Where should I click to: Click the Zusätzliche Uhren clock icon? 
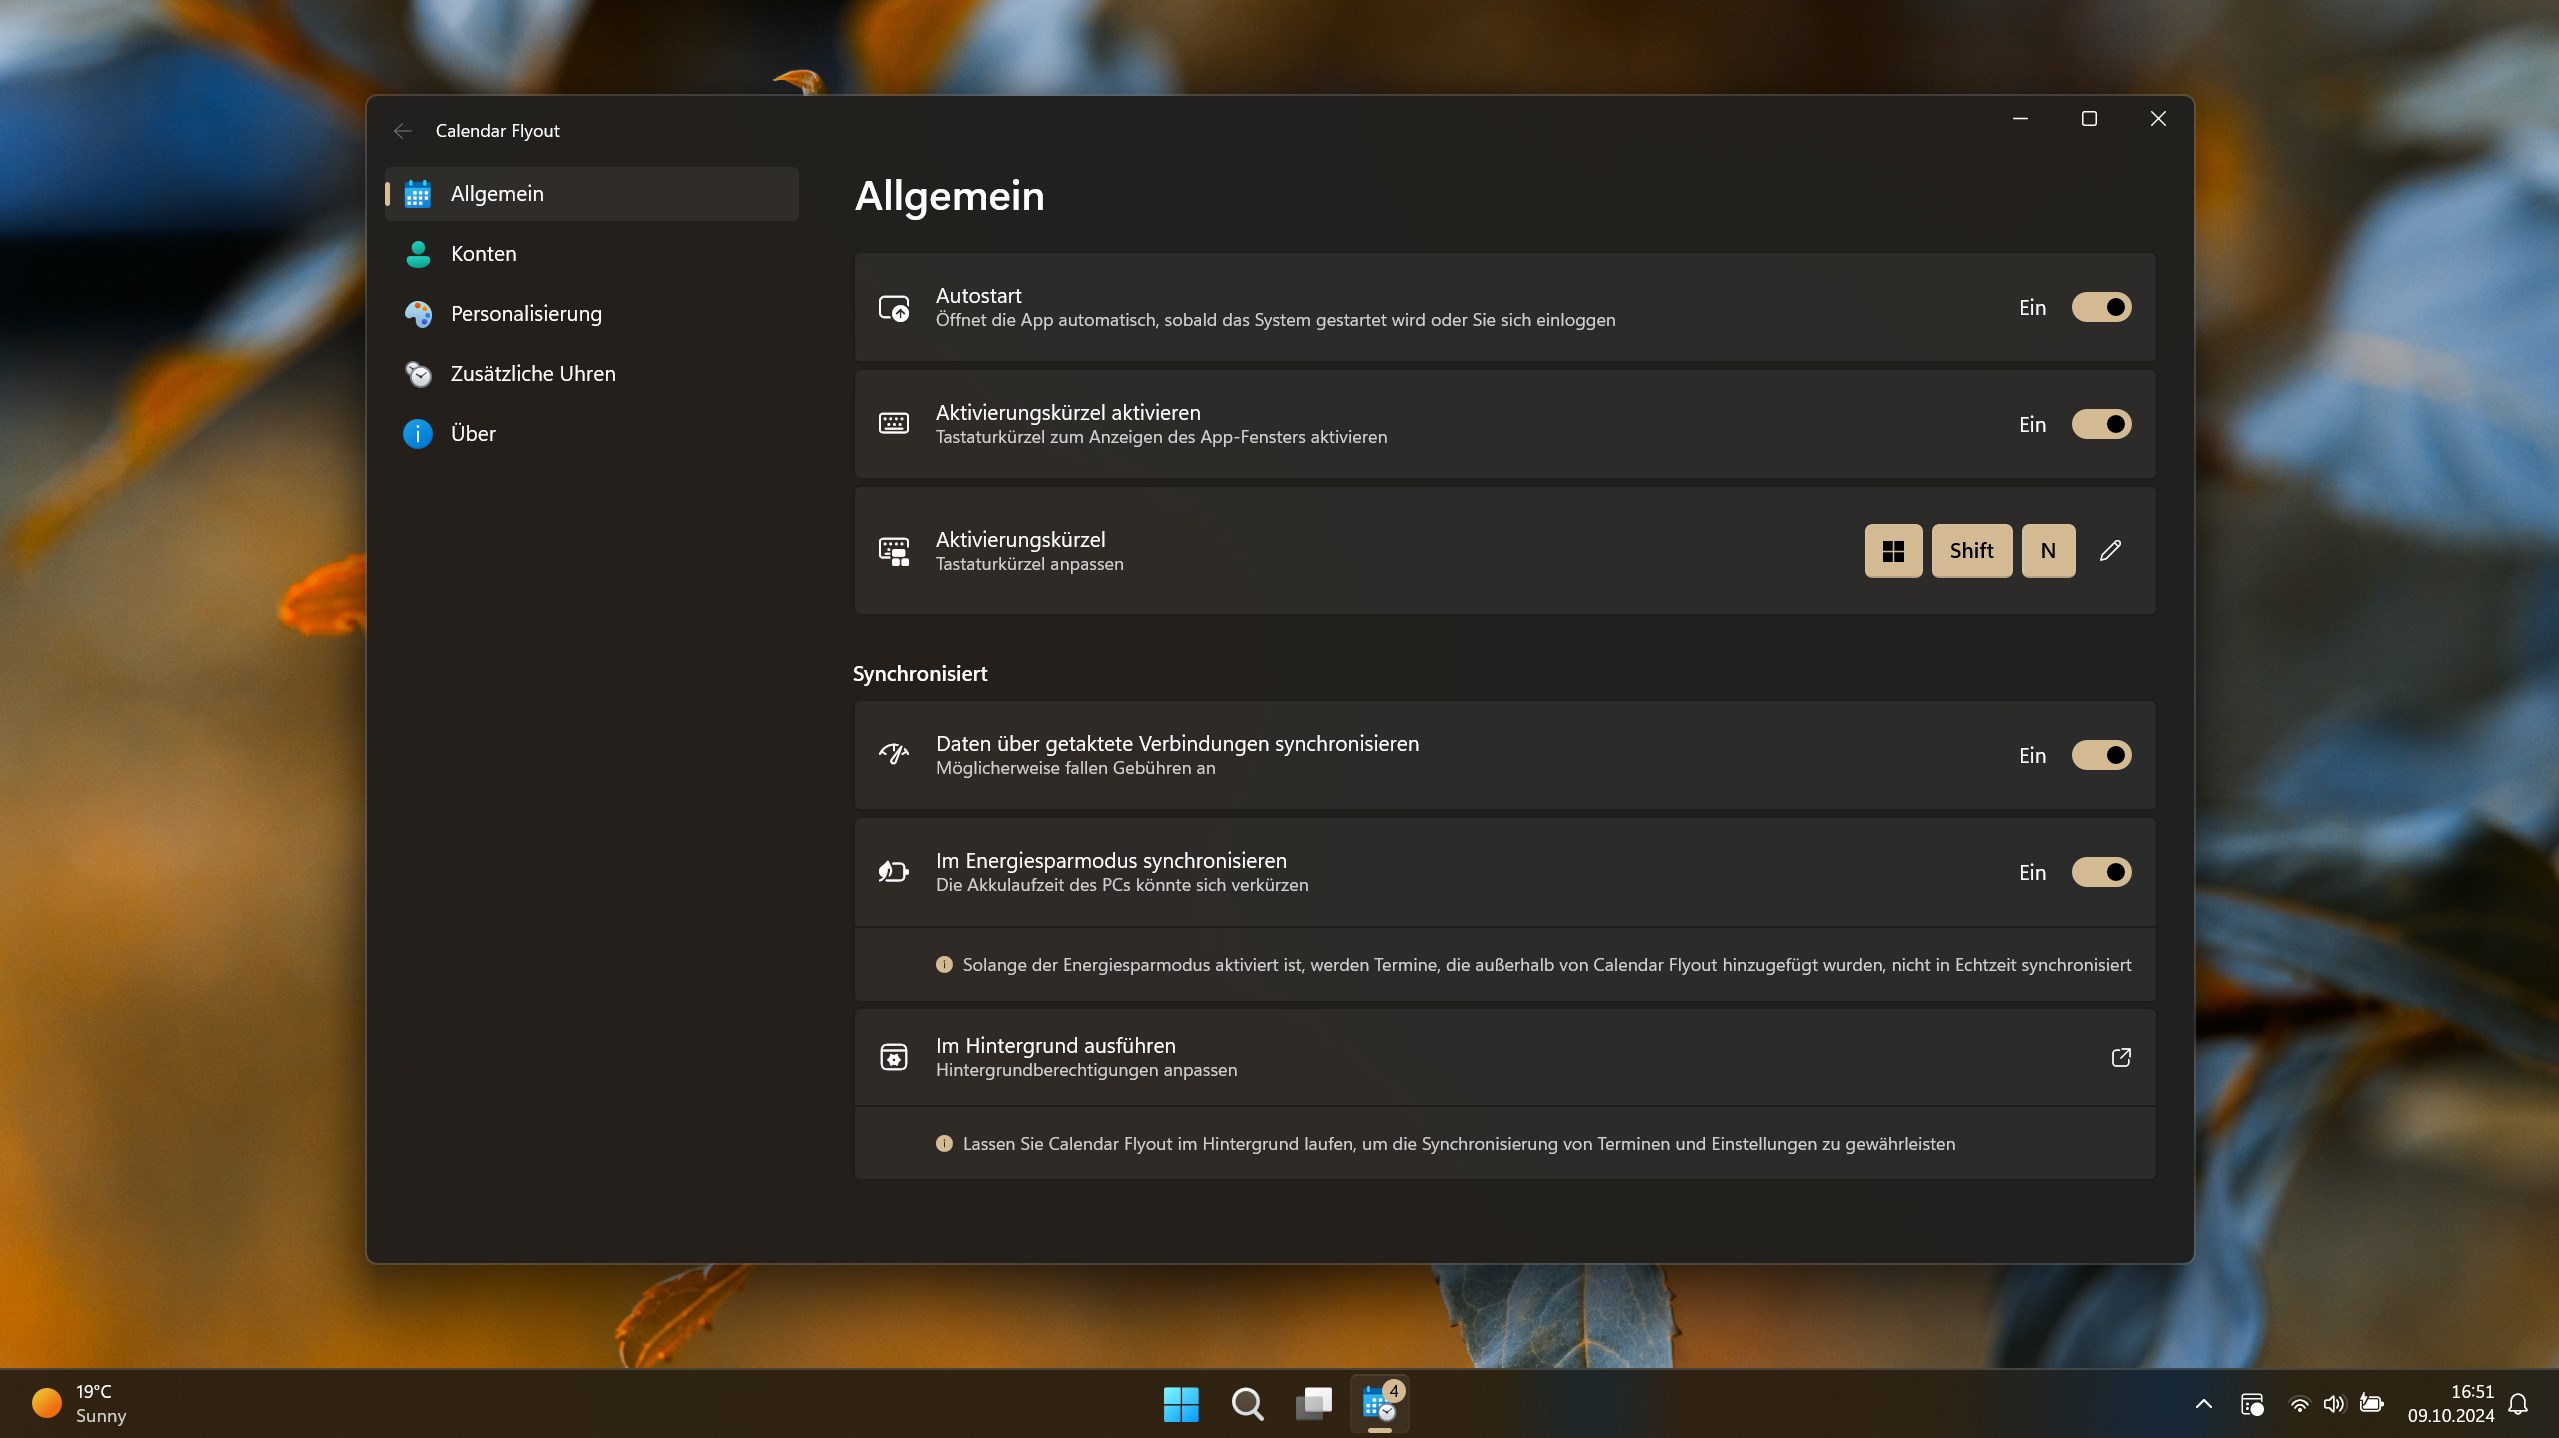(418, 374)
